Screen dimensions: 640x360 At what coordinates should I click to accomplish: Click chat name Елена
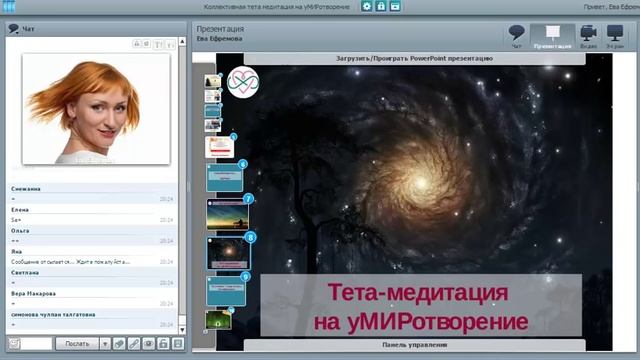tap(20, 210)
